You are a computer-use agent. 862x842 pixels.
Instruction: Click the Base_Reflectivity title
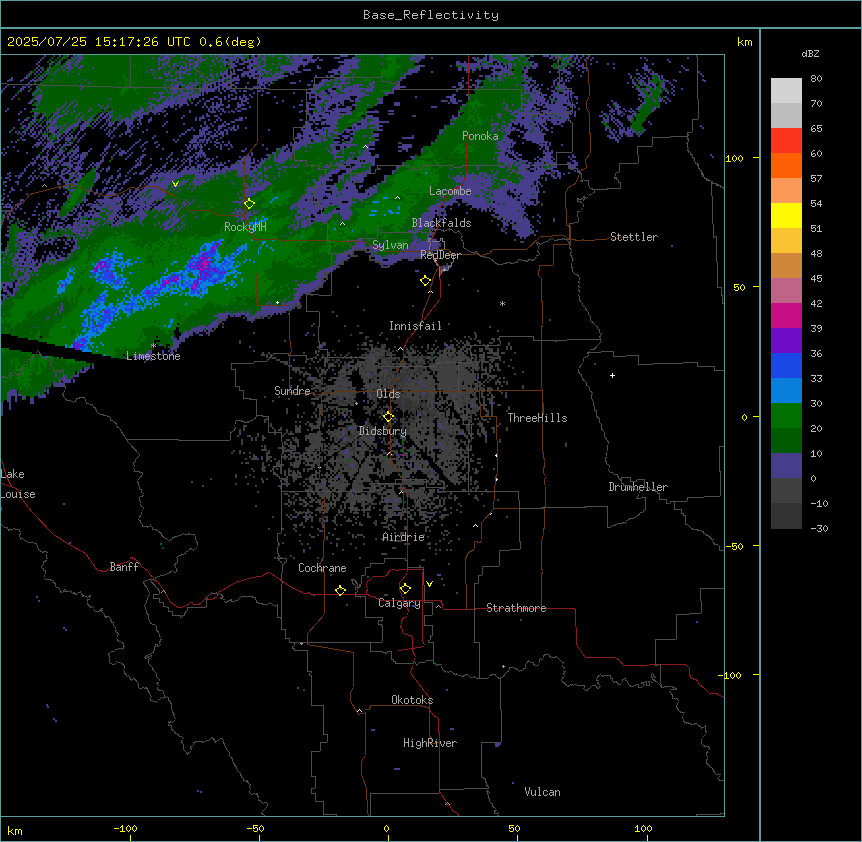[431, 15]
